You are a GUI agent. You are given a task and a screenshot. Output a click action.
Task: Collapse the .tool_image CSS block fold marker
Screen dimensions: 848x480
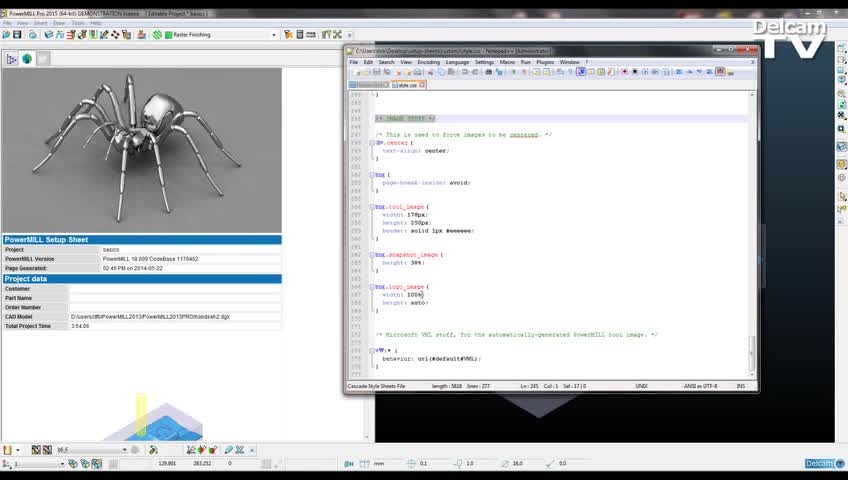pos(373,207)
